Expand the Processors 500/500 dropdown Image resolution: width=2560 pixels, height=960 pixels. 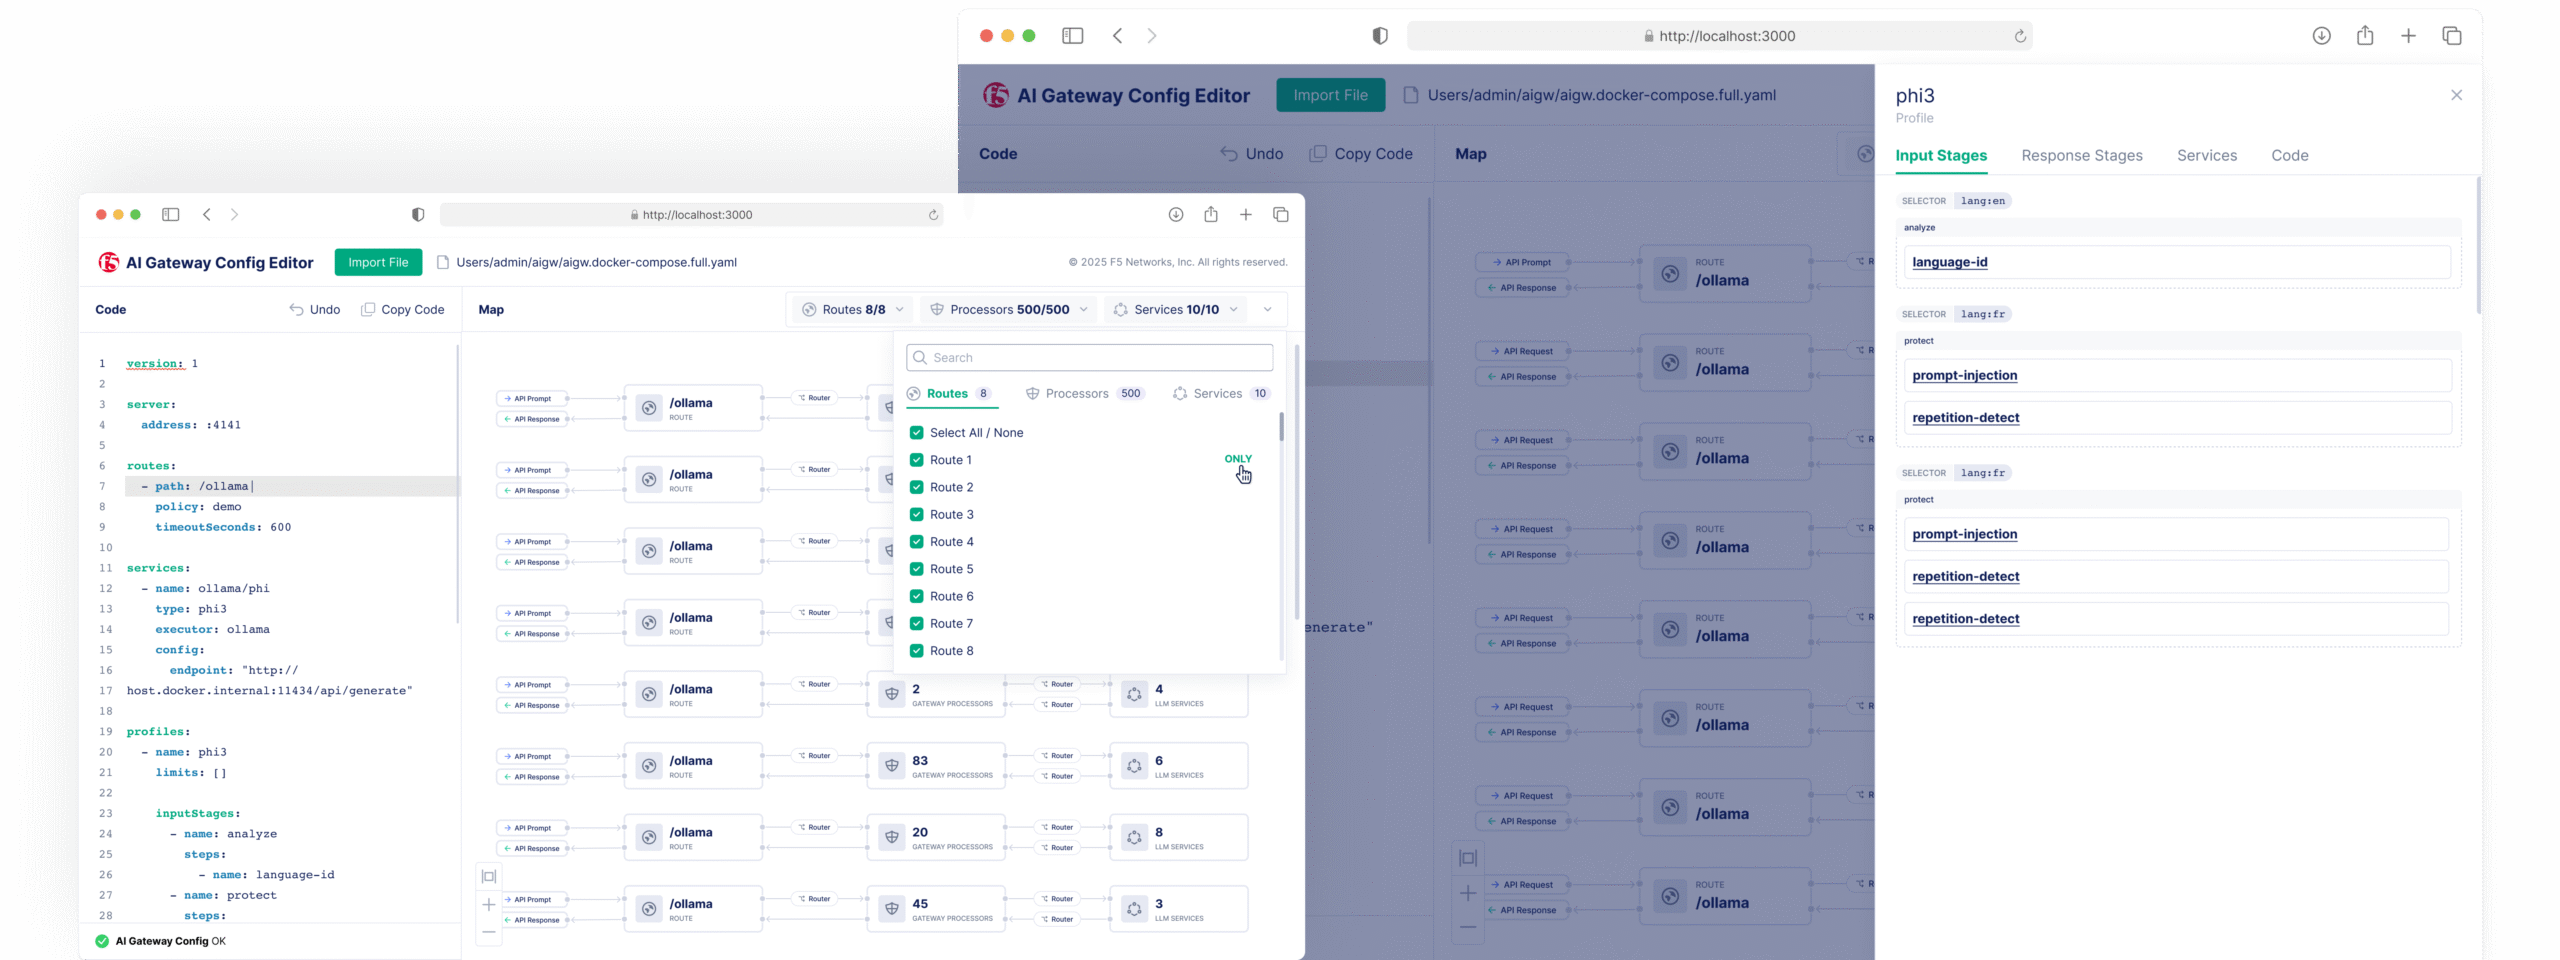[1008, 309]
